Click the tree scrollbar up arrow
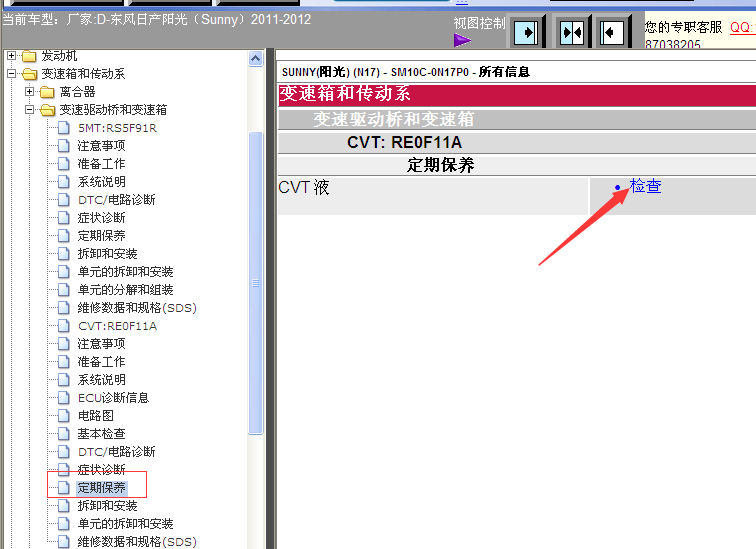Image resolution: width=756 pixels, height=549 pixels. [x=256, y=59]
